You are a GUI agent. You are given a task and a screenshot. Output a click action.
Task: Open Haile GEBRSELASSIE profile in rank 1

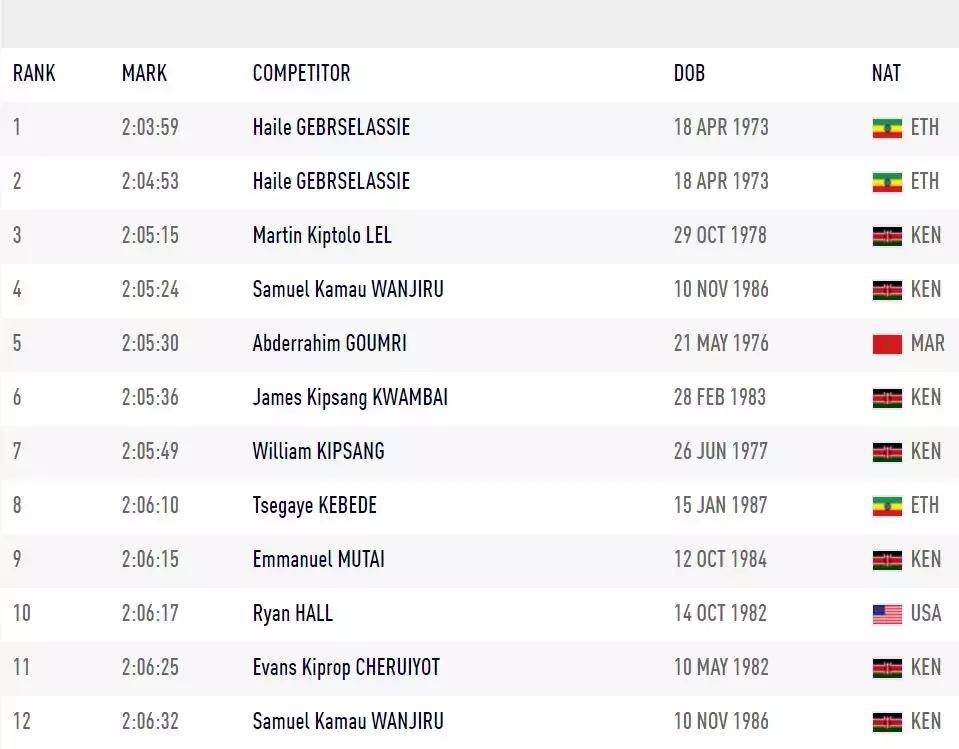pyautogui.click(x=331, y=127)
